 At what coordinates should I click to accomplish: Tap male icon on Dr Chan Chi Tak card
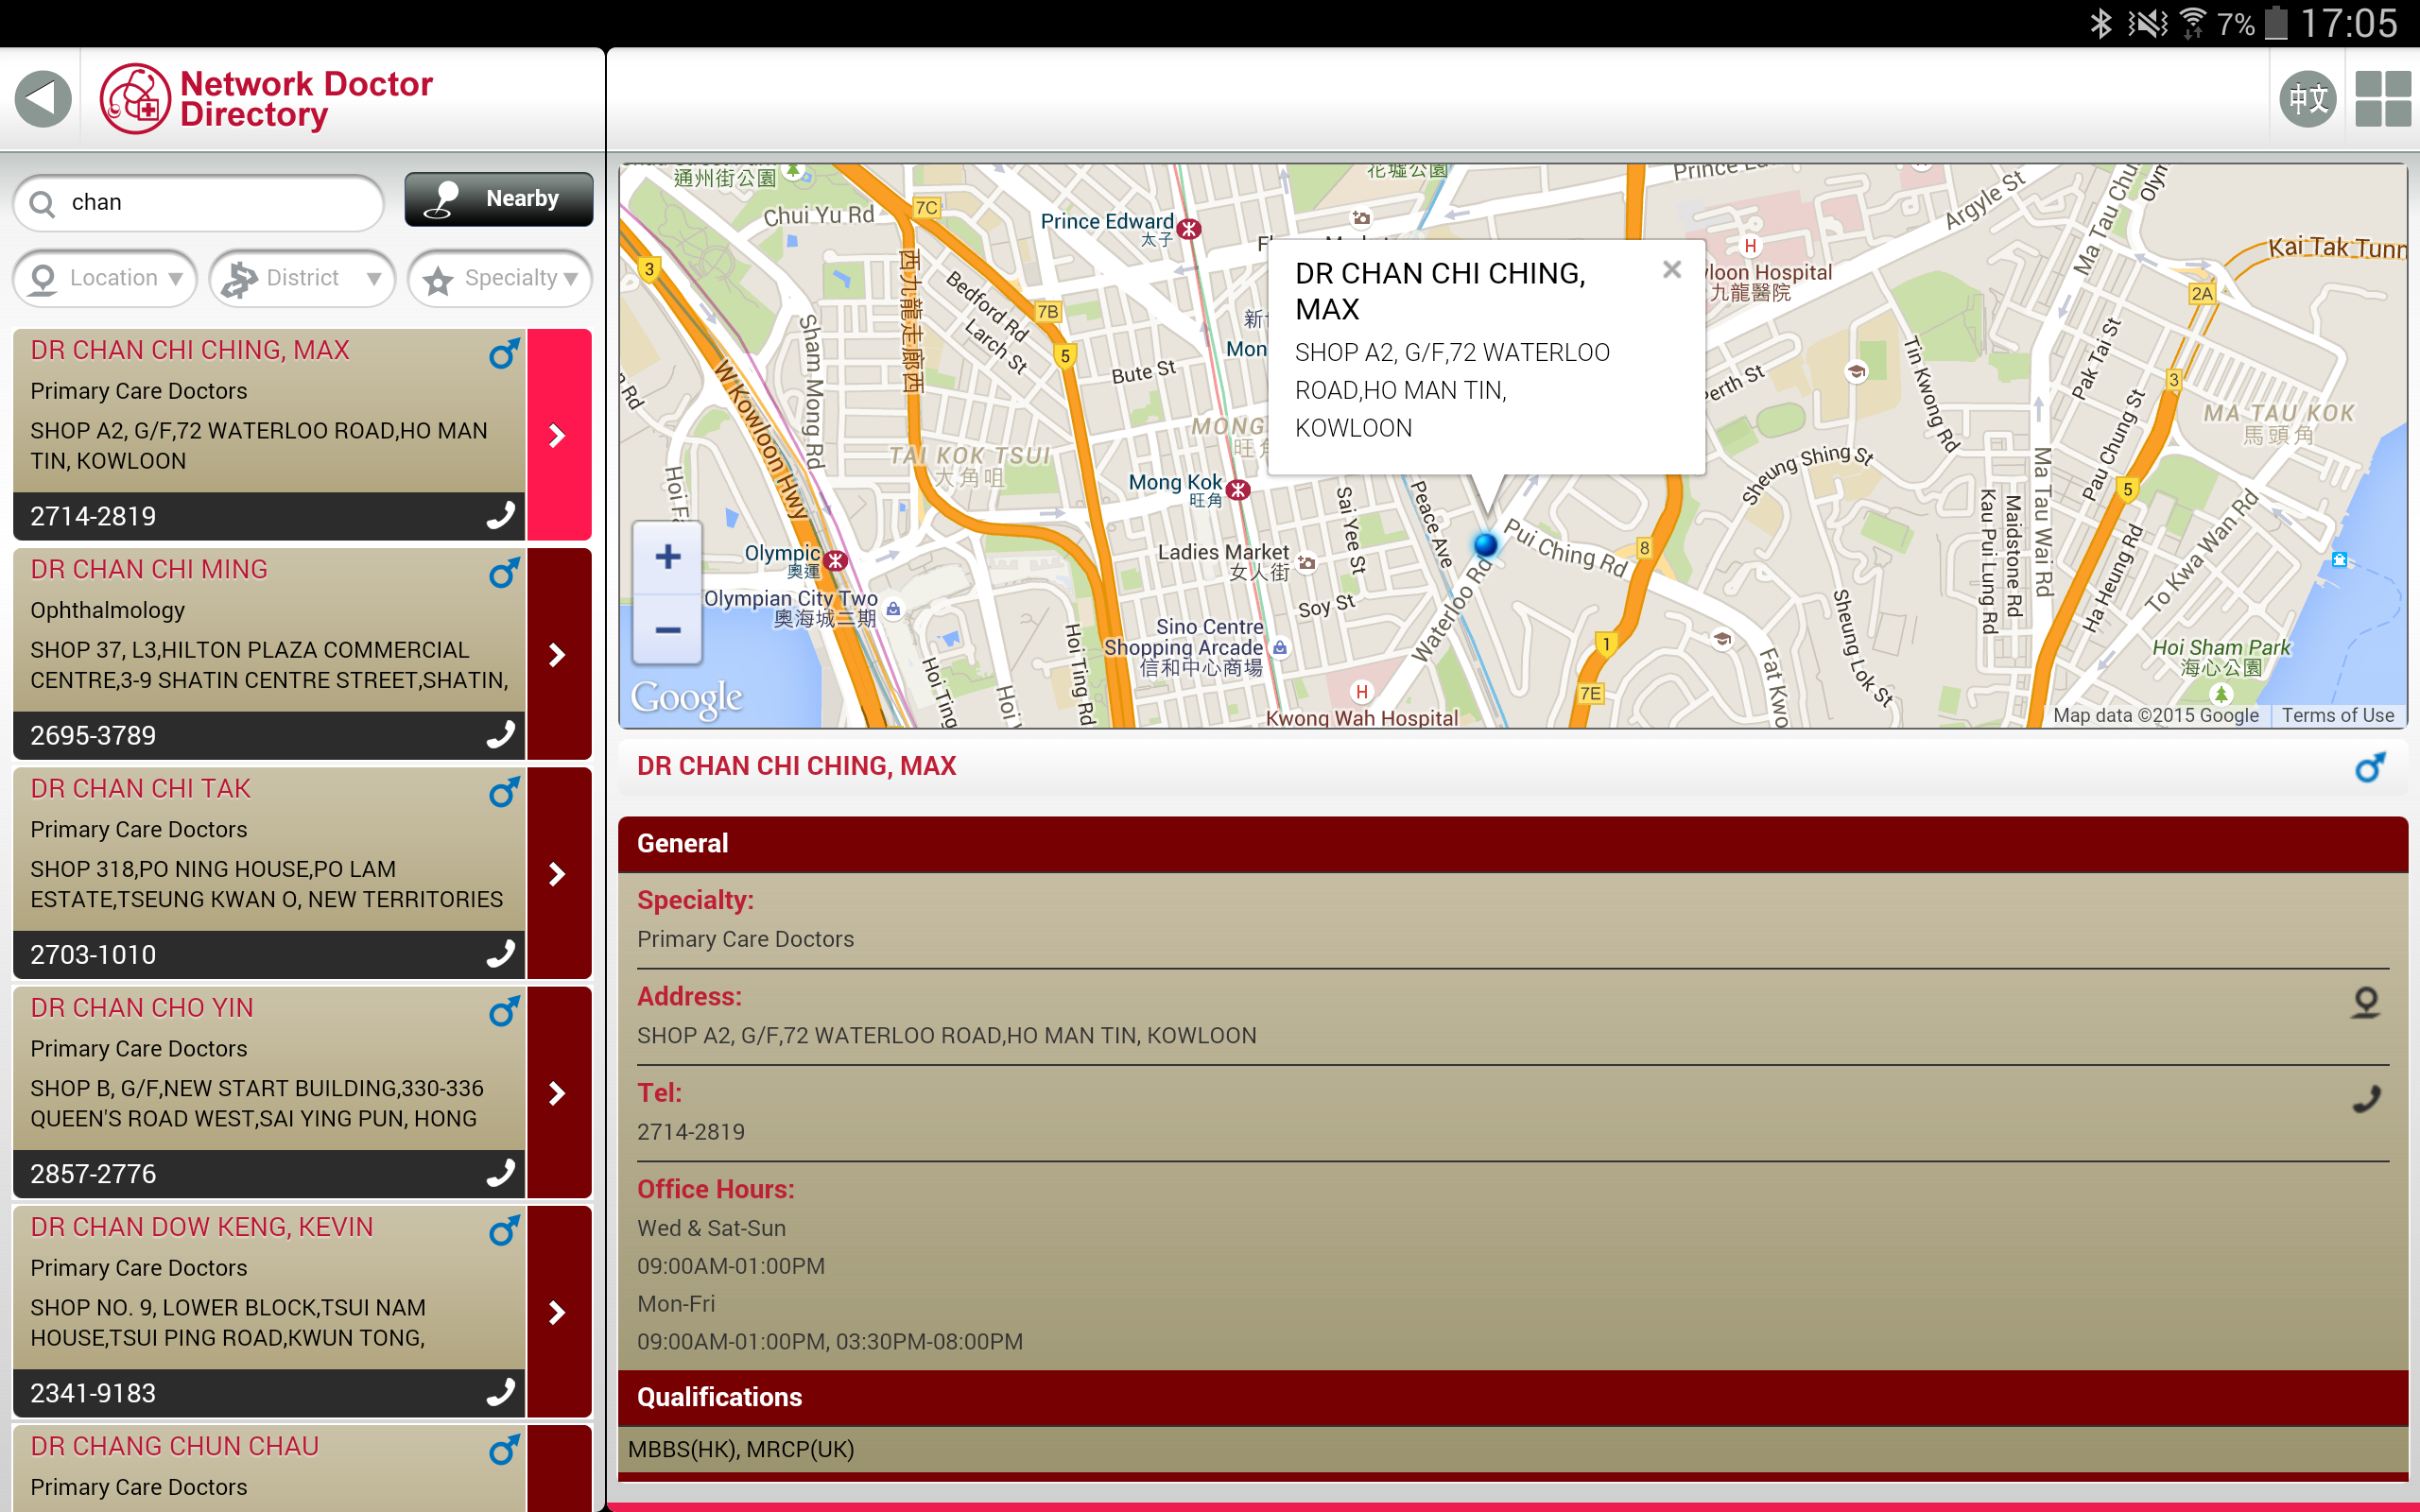(504, 791)
